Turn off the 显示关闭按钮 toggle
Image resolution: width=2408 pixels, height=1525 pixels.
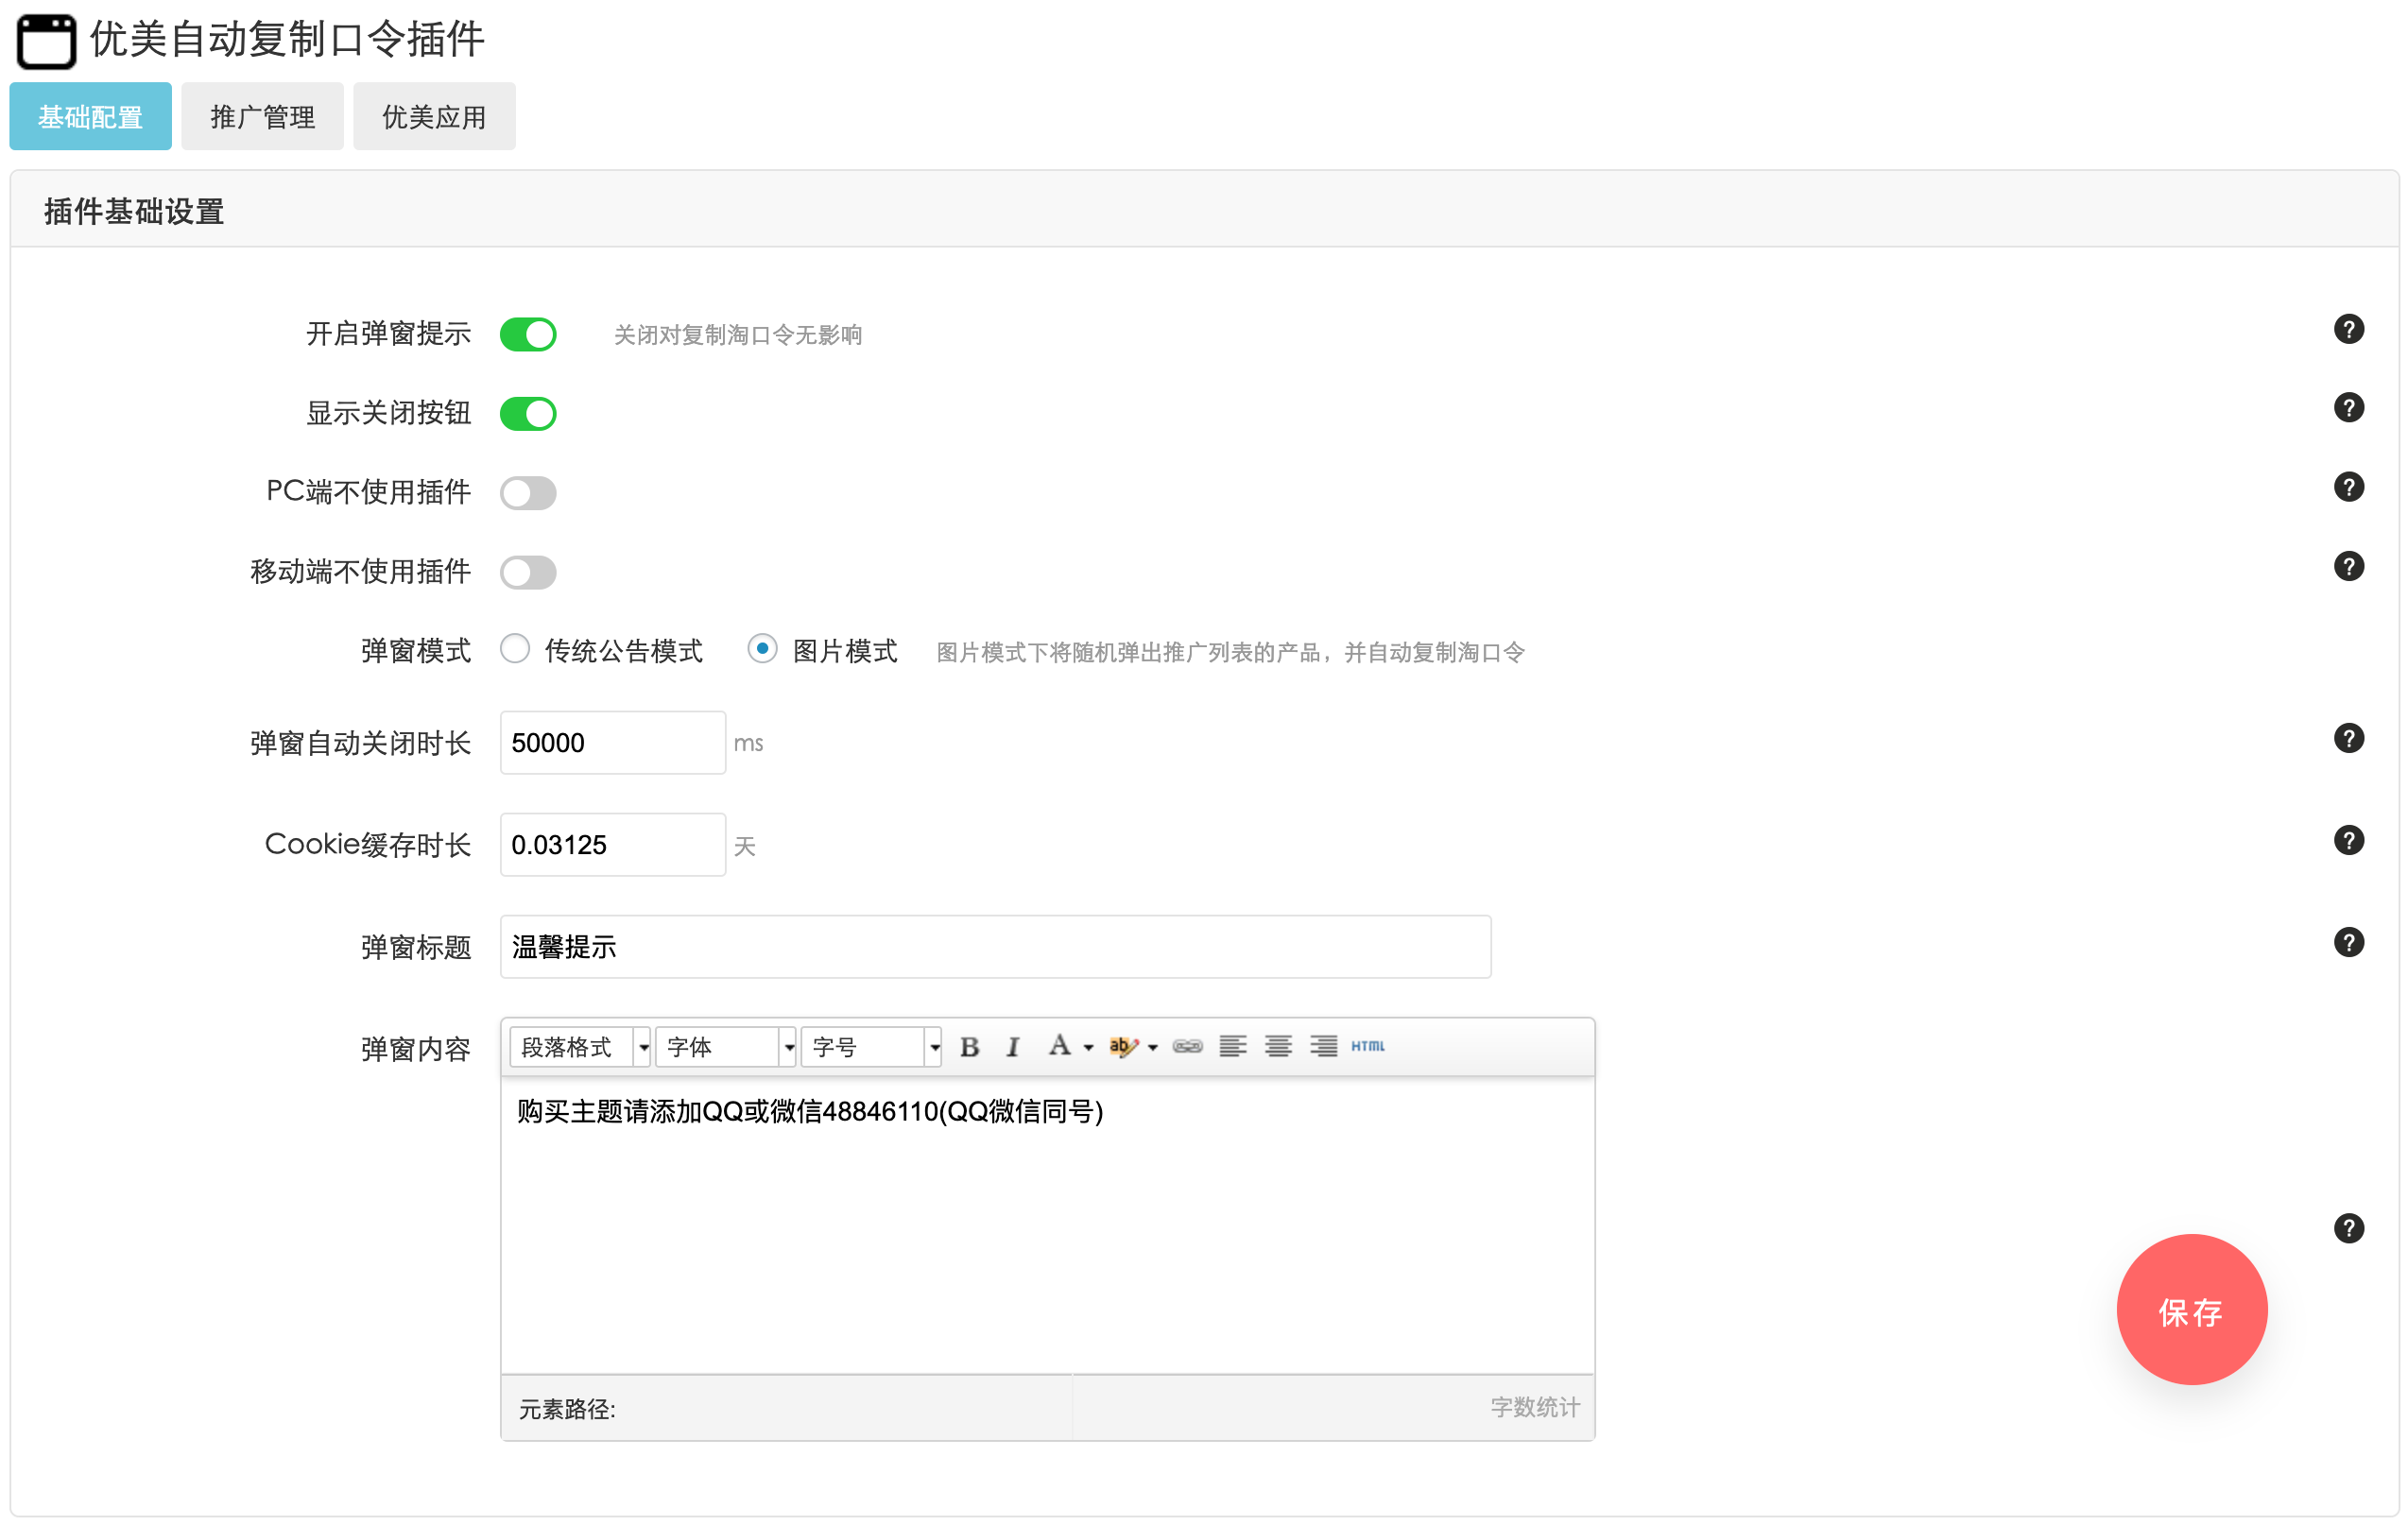528,413
